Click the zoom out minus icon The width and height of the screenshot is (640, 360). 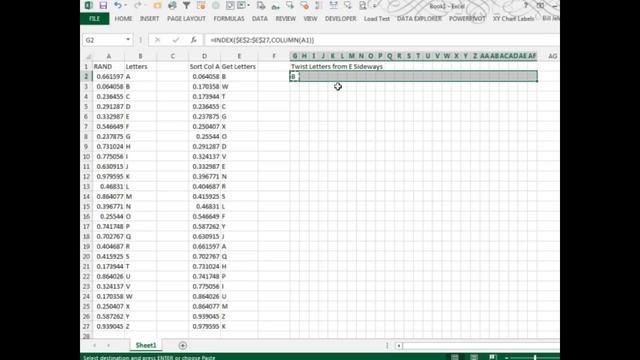(507, 358)
